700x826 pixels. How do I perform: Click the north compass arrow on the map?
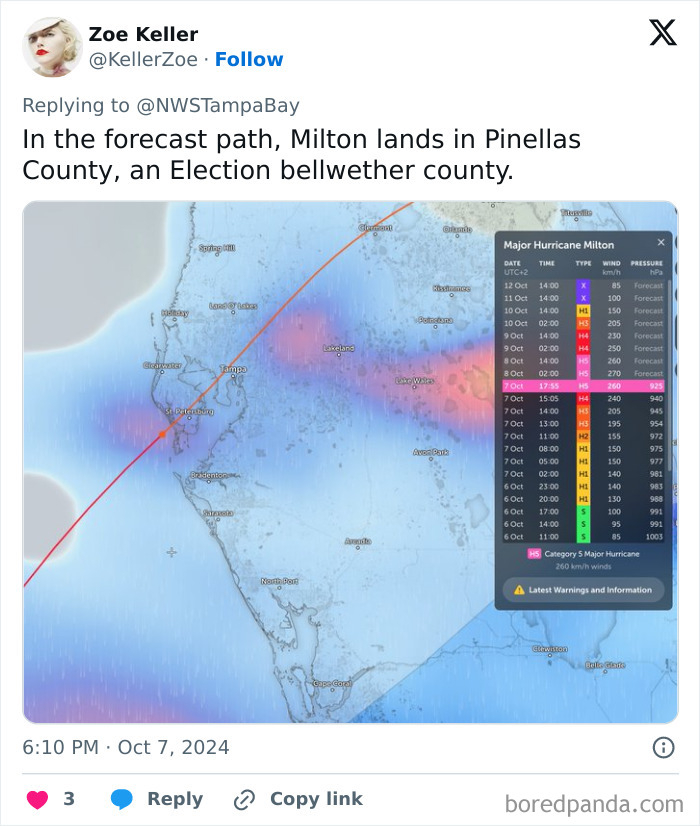172,550
